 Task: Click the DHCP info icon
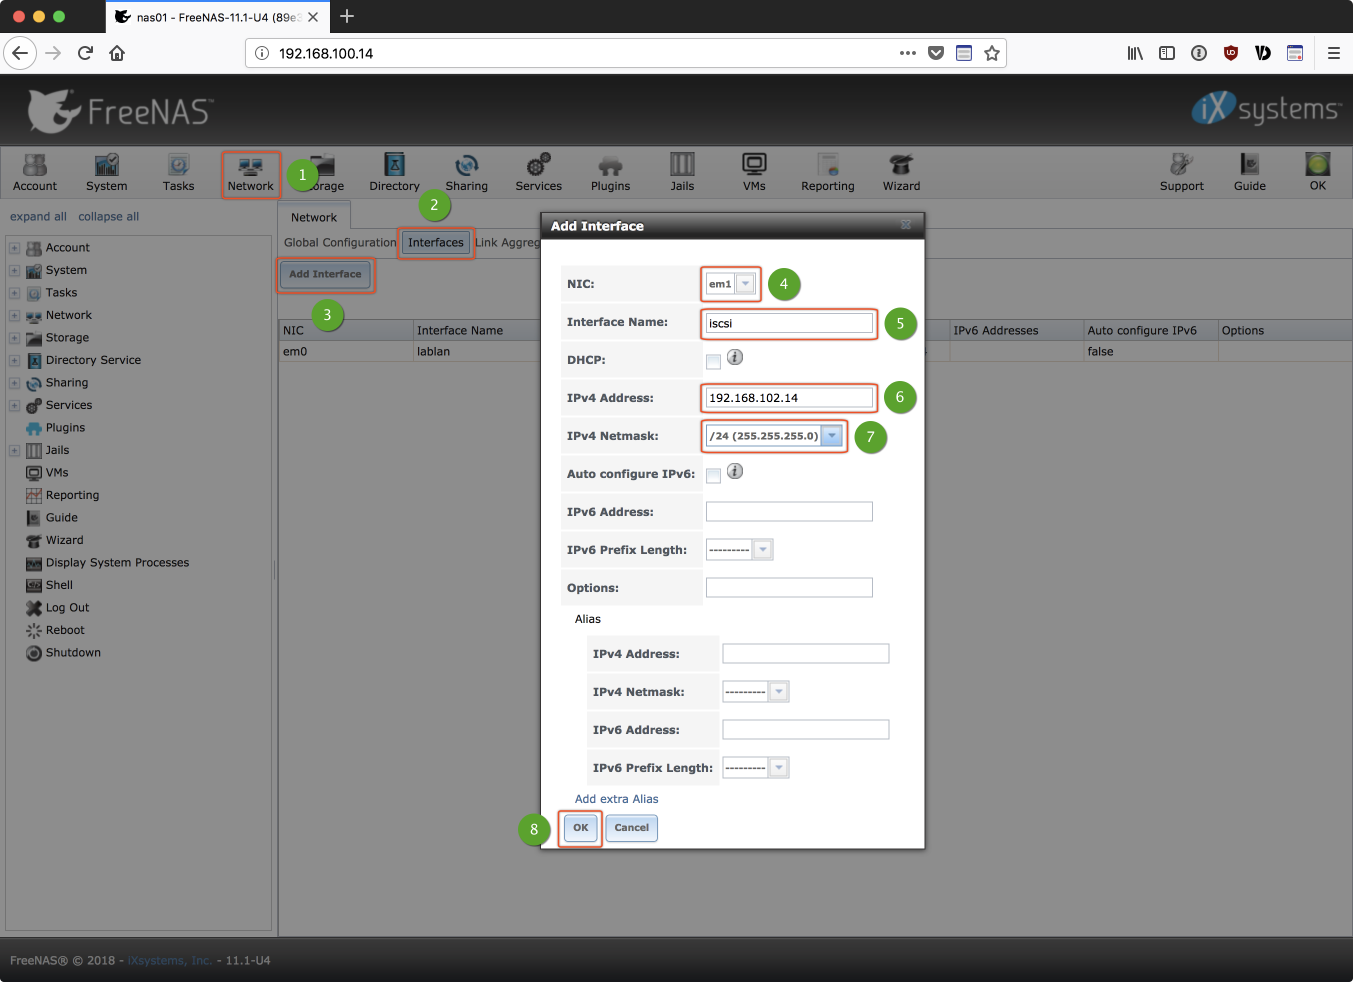click(x=735, y=357)
